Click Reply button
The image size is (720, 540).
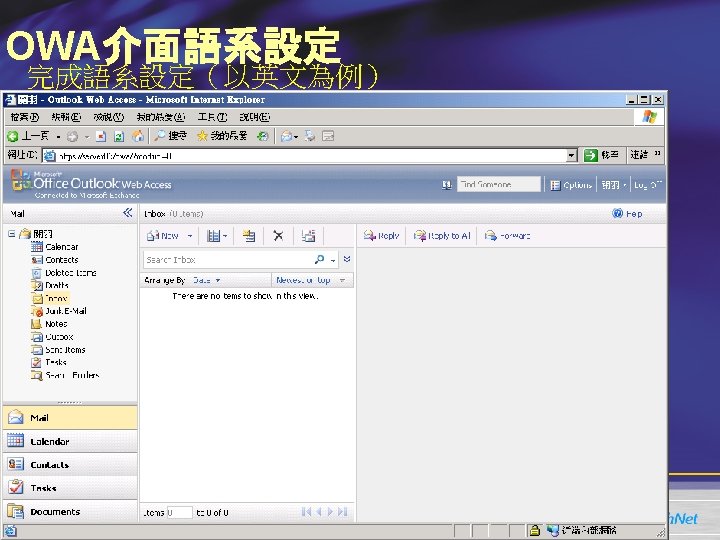point(381,236)
